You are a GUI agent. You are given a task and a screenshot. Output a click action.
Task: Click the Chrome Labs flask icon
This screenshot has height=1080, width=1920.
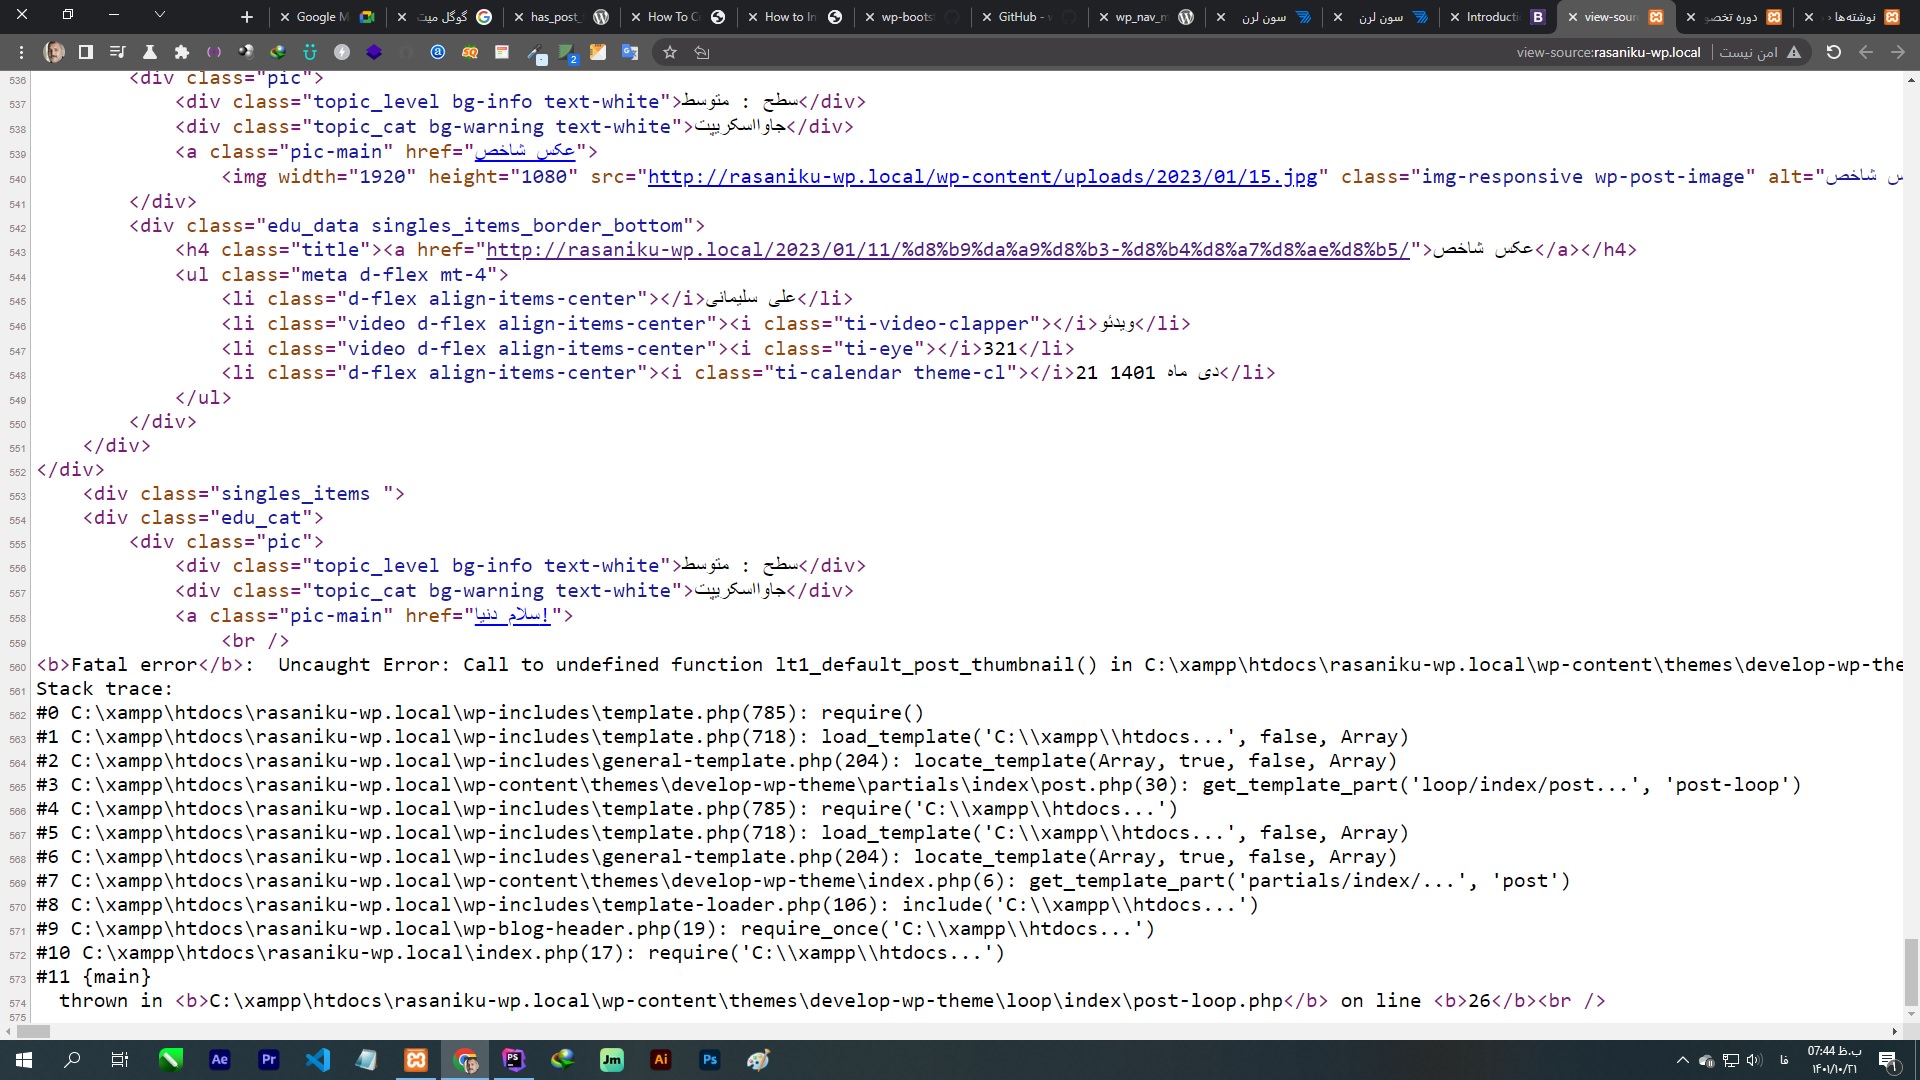click(150, 52)
